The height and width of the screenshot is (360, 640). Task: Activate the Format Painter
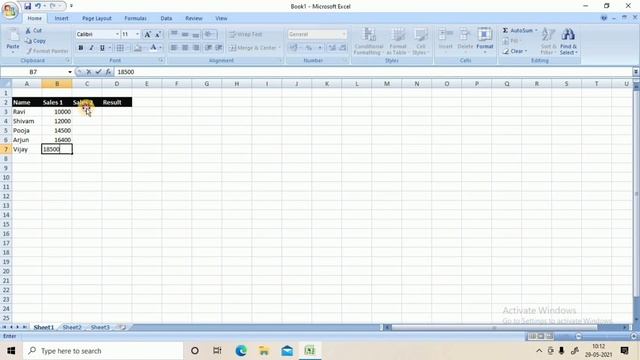[47, 51]
